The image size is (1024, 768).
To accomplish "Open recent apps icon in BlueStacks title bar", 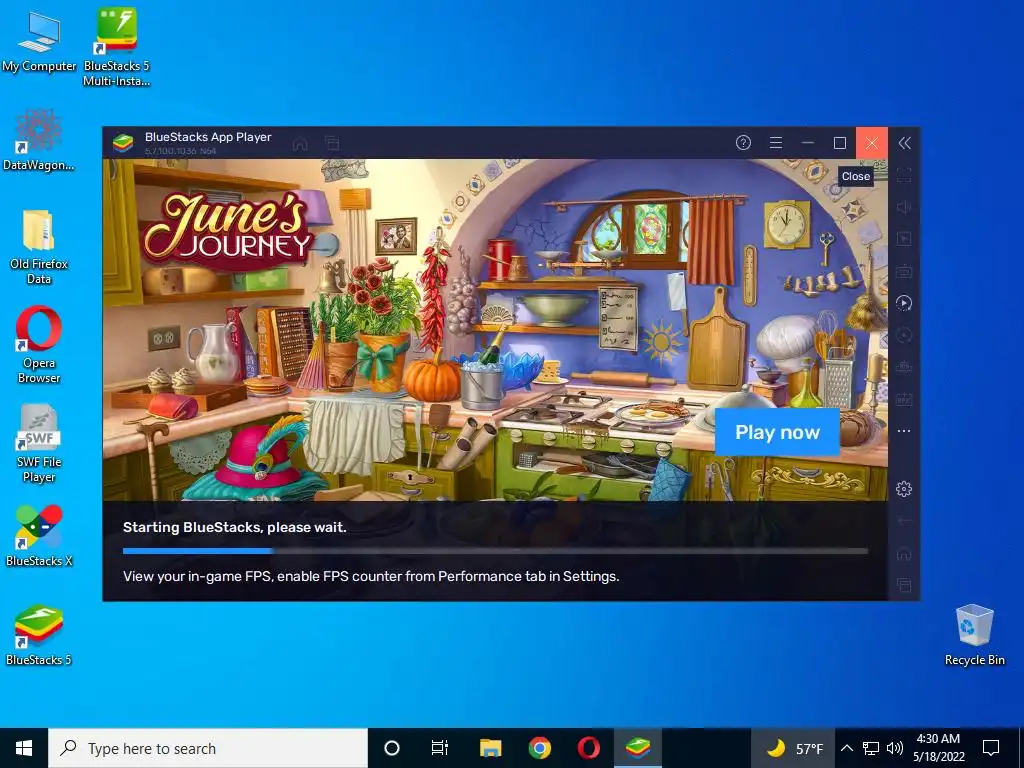I will click(x=332, y=143).
